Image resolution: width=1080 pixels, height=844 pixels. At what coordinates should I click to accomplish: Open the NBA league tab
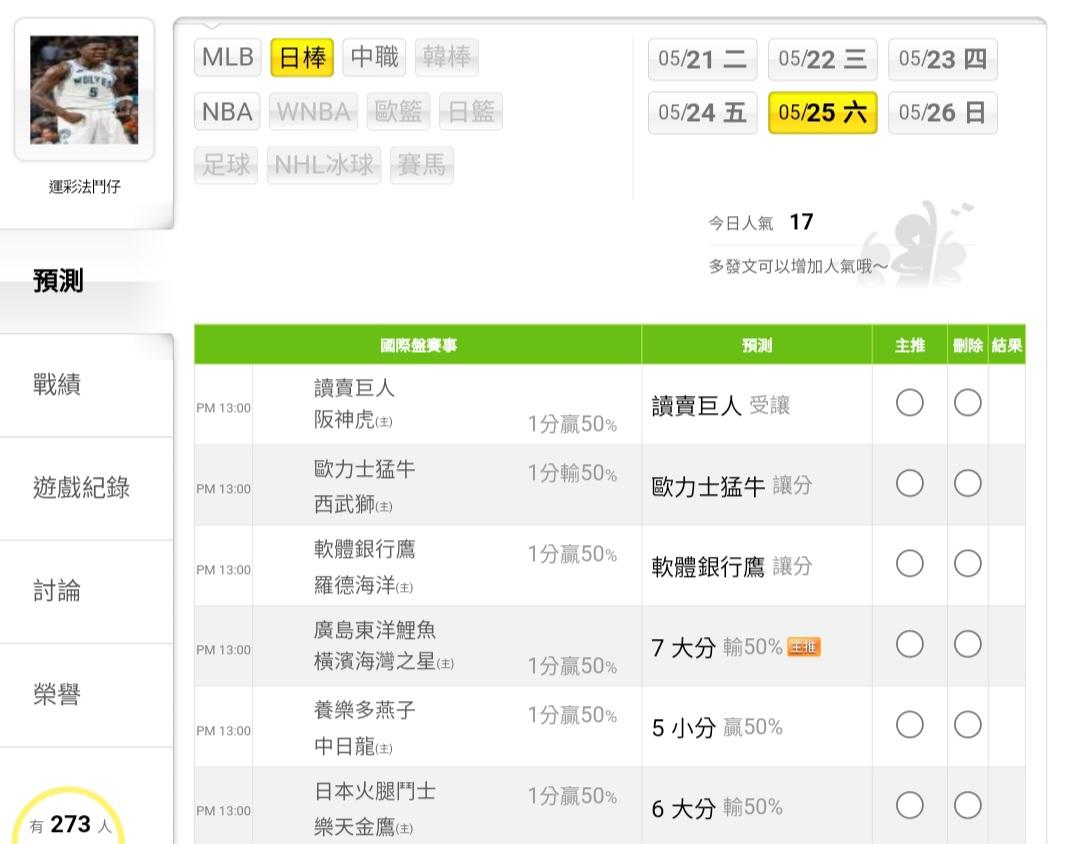(227, 111)
